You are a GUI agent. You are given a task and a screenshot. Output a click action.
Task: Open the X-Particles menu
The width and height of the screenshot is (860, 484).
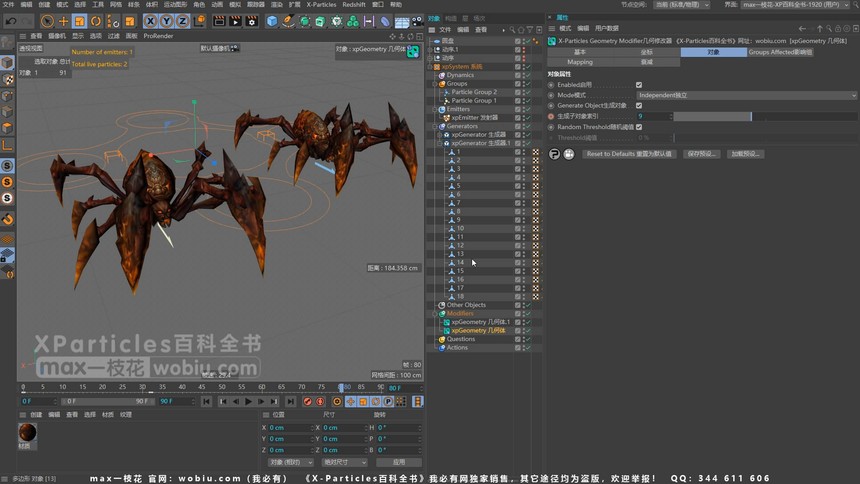[x=321, y=4]
